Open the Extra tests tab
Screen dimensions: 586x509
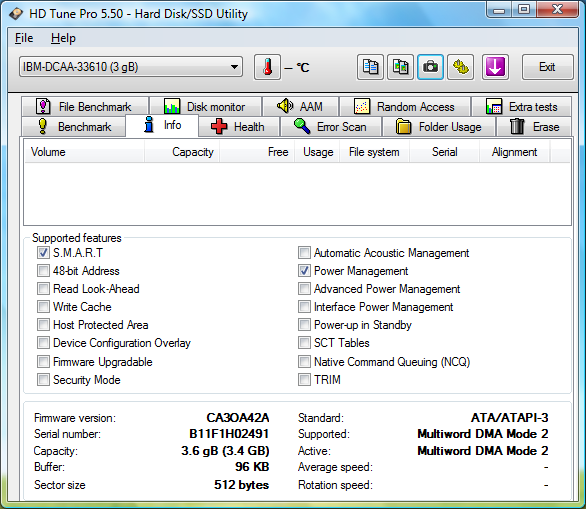(522, 107)
